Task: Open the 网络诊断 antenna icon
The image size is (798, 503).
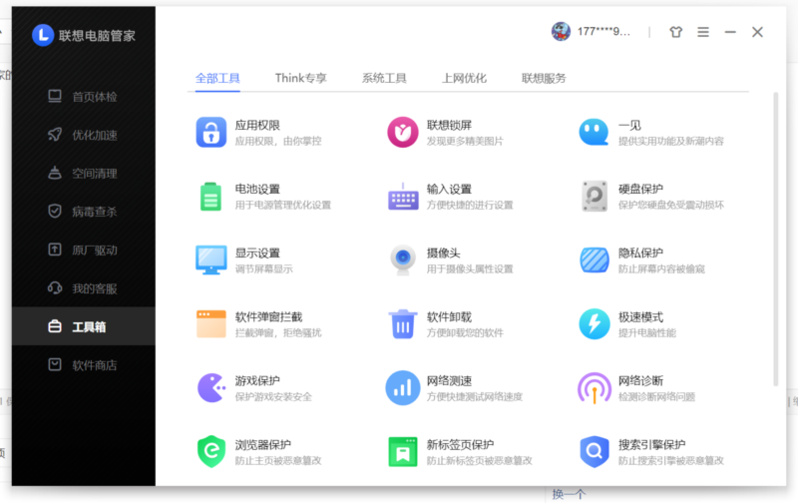Action: [x=594, y=388]
